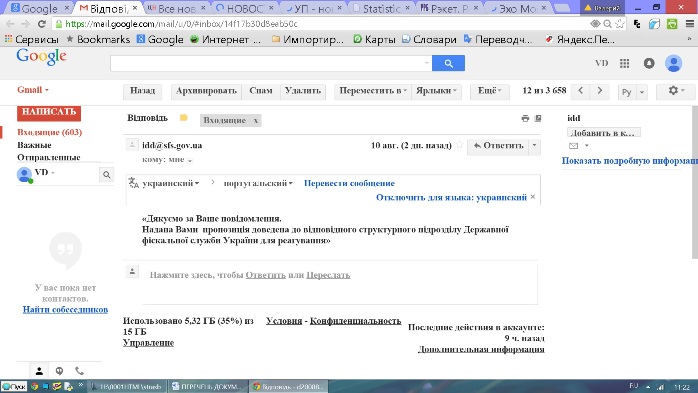Open Chrome from taskbar quick launch
Viewport: 698px width, 393px height.
[x=34, y=386]
